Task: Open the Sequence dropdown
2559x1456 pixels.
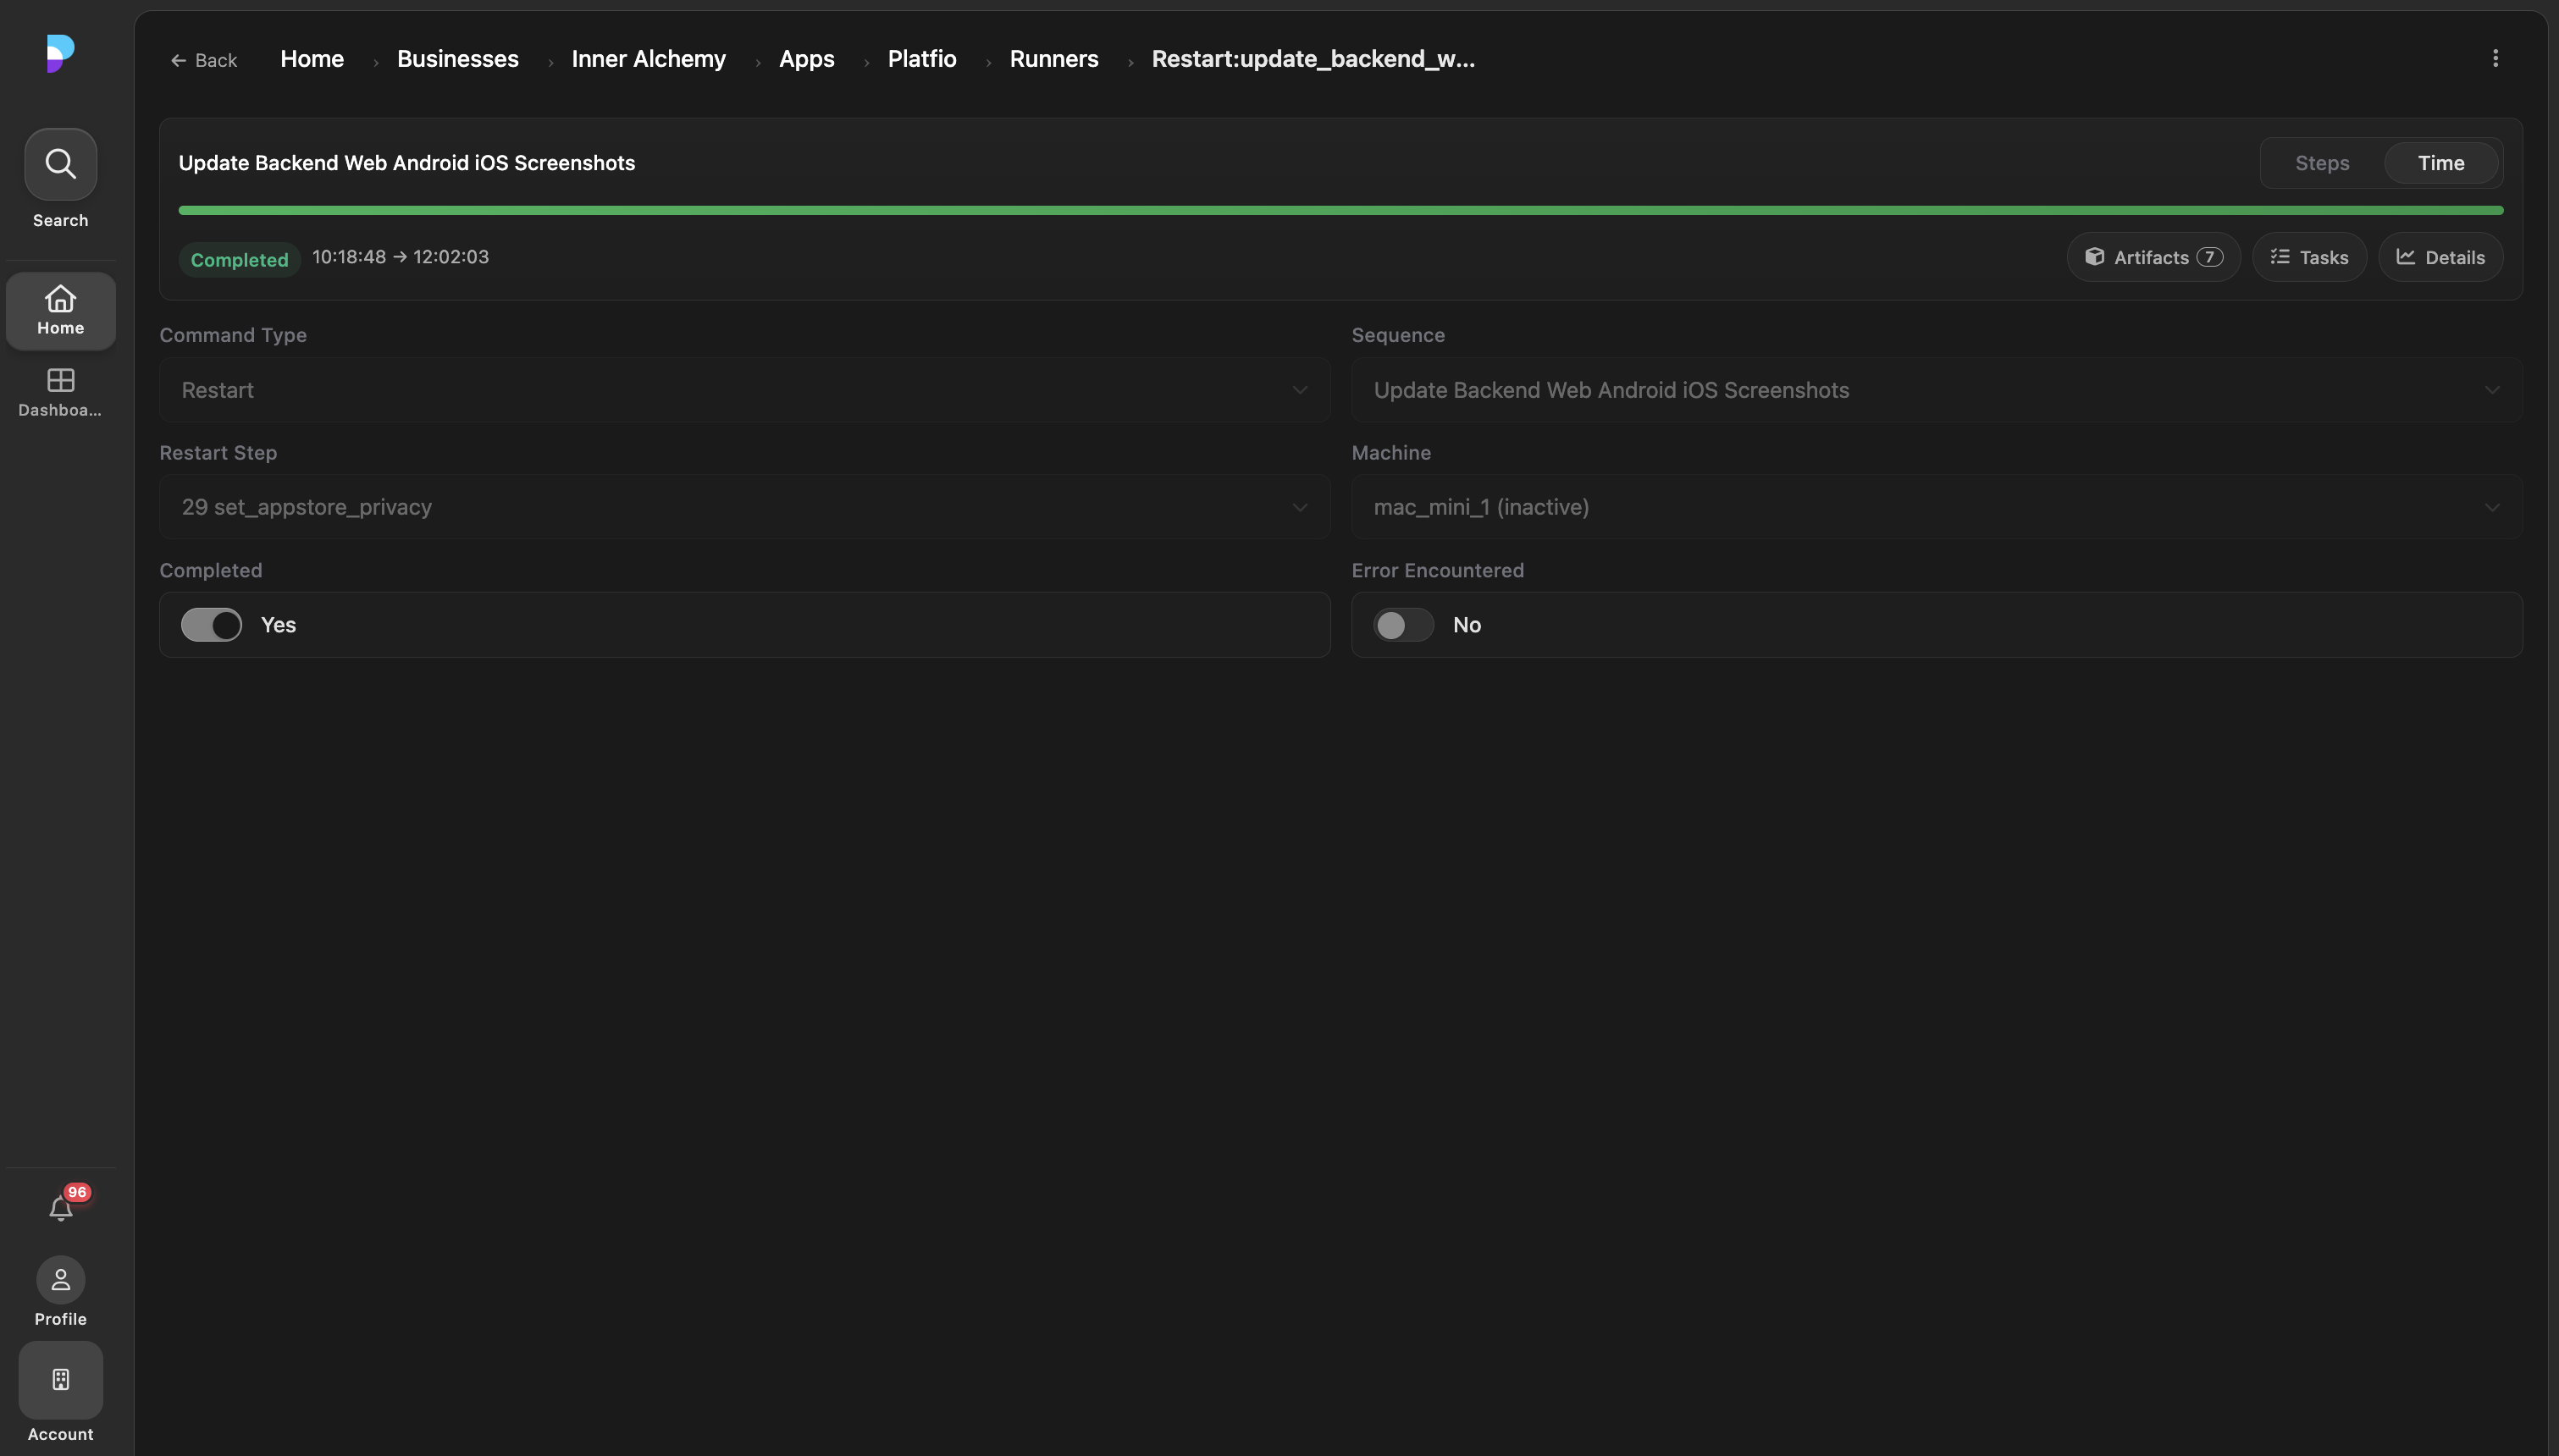Action: (x=1937, y=390)
